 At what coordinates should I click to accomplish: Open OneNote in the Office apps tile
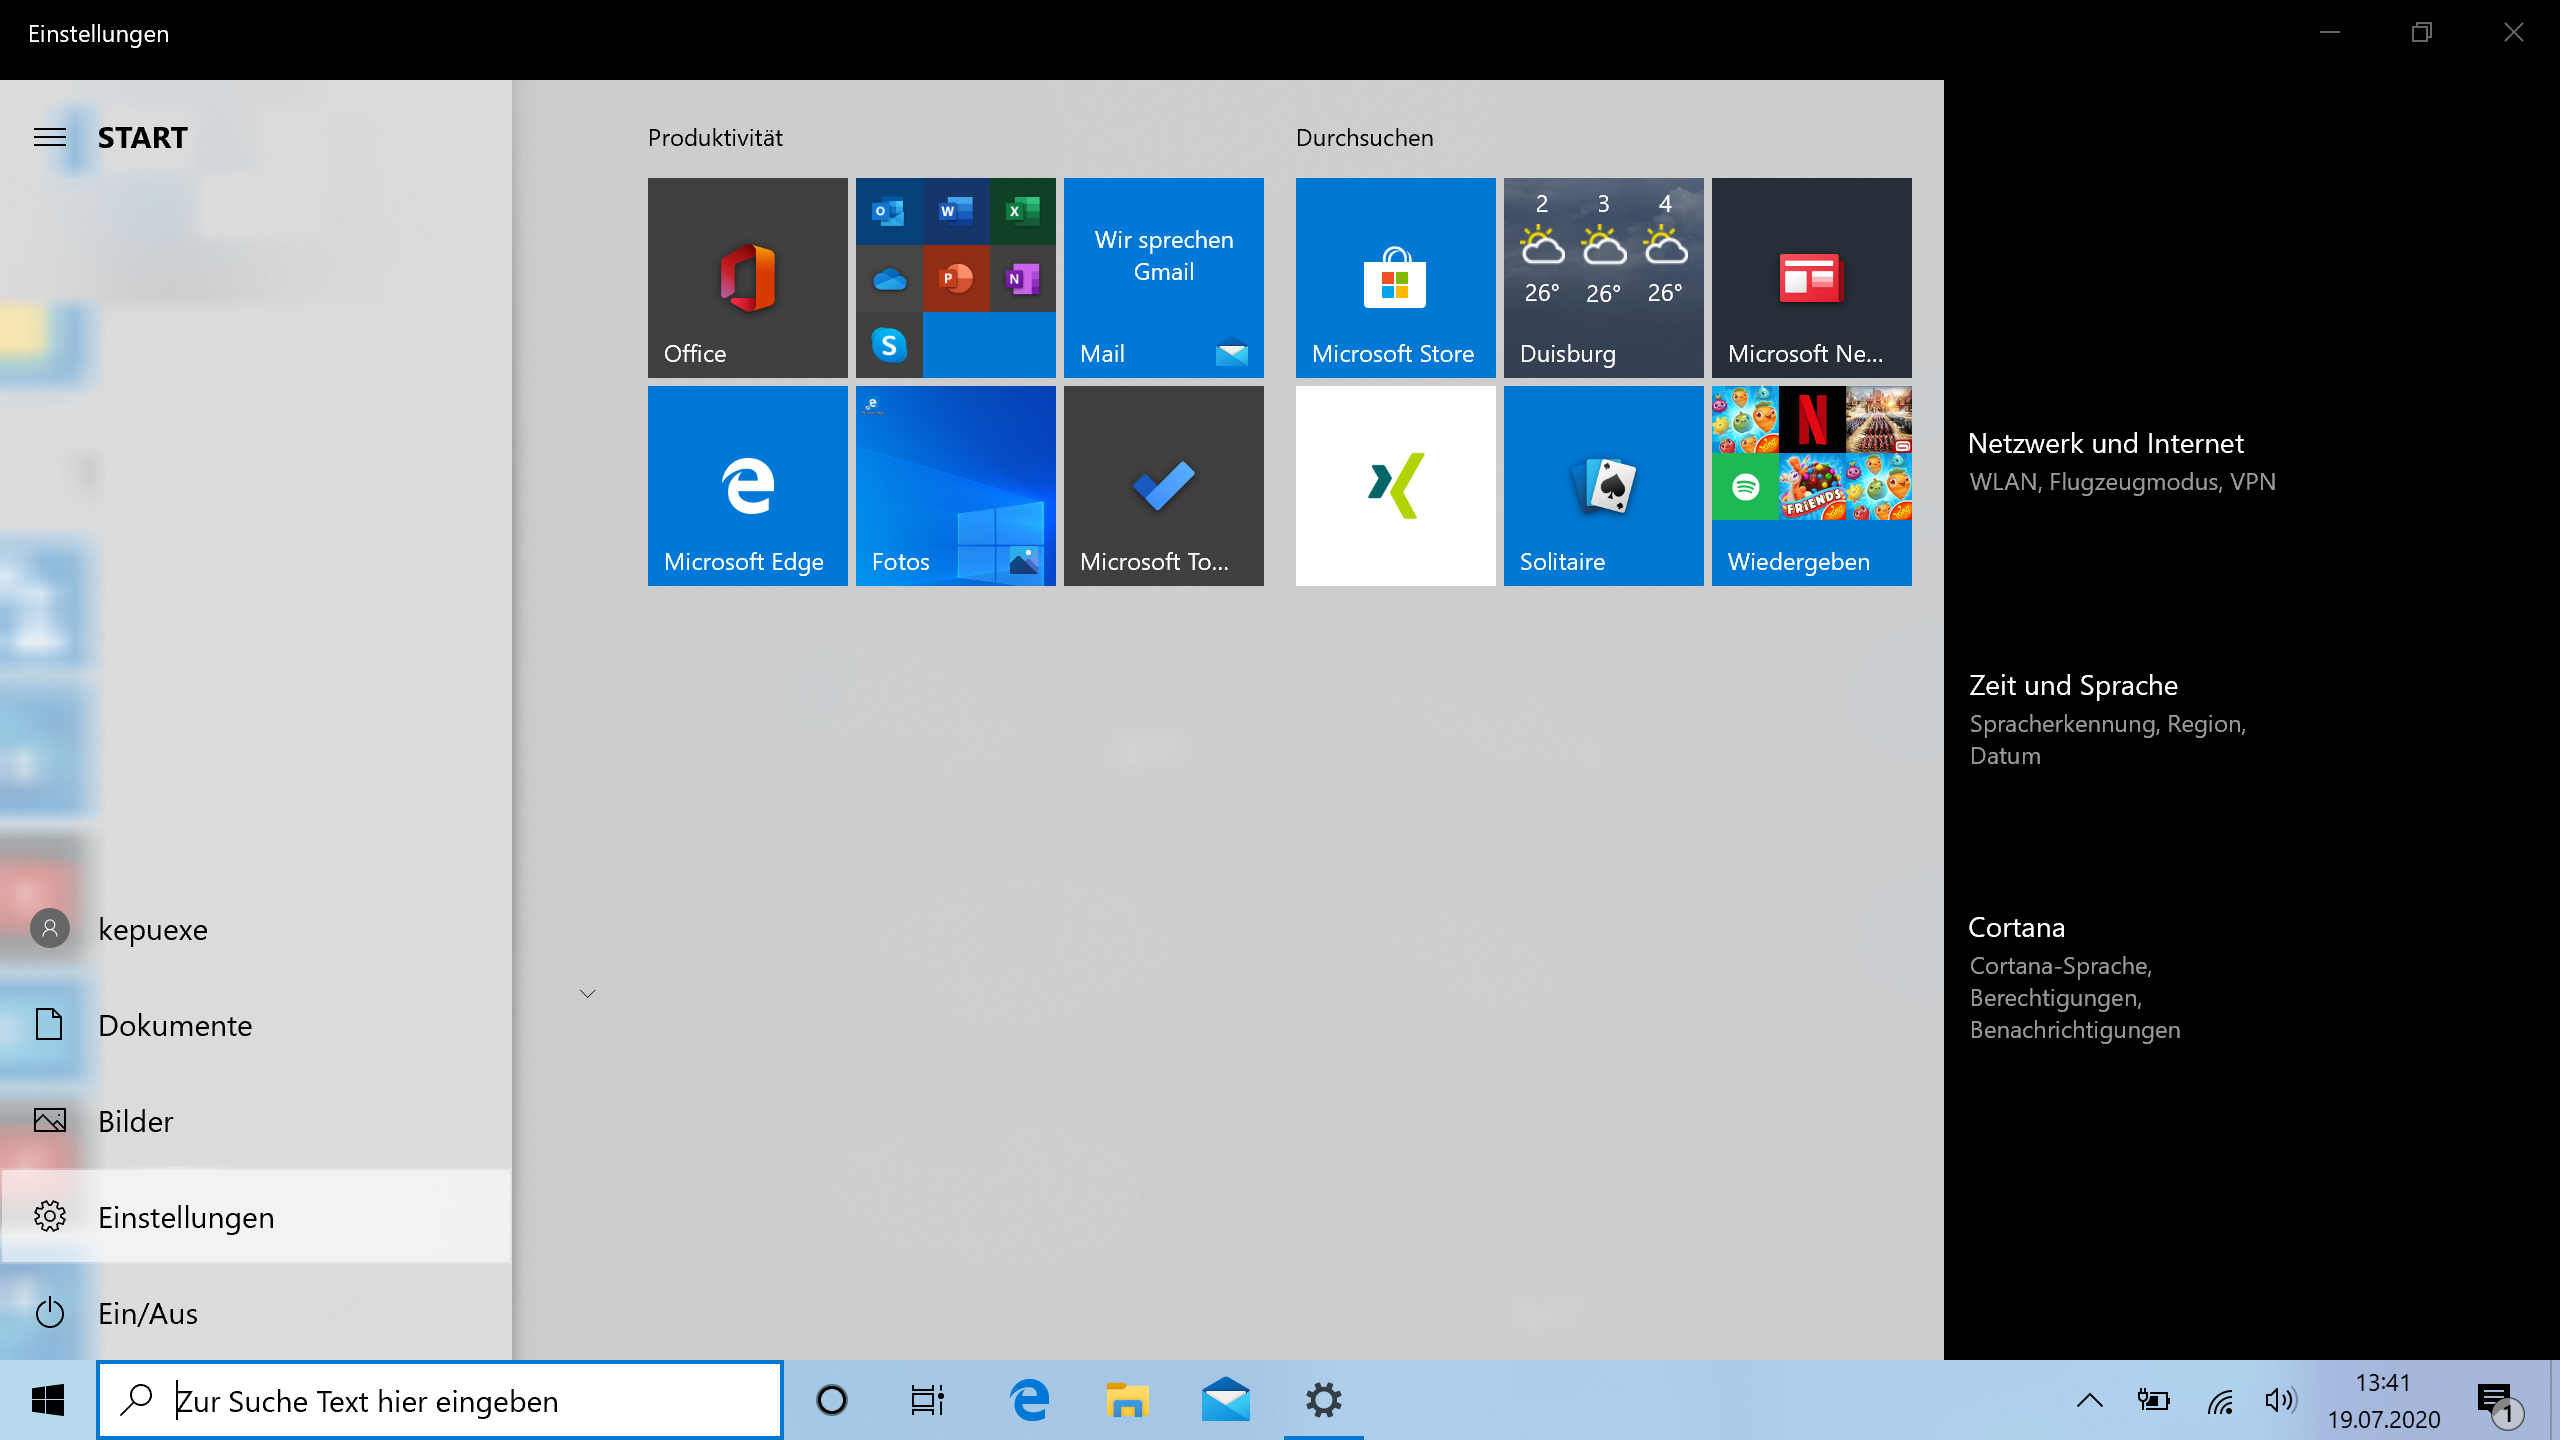(1022, 278)
